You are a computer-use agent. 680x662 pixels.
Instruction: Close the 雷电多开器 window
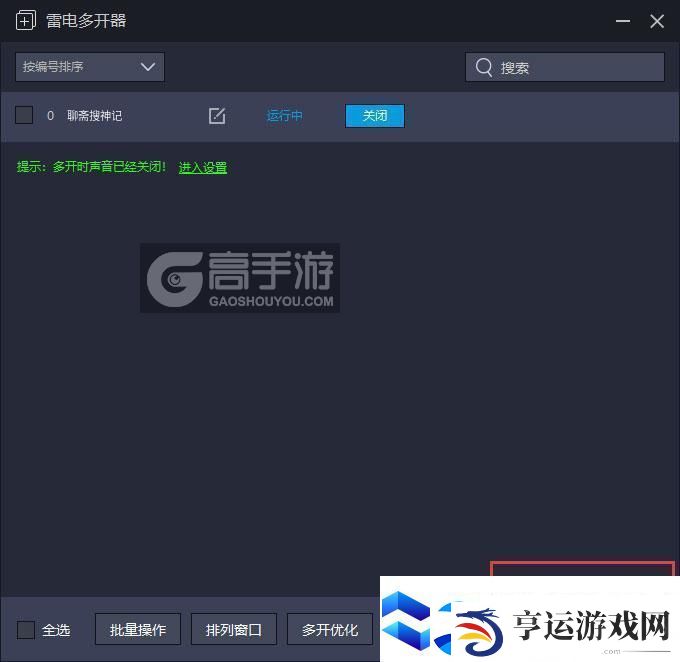[657, 21]
